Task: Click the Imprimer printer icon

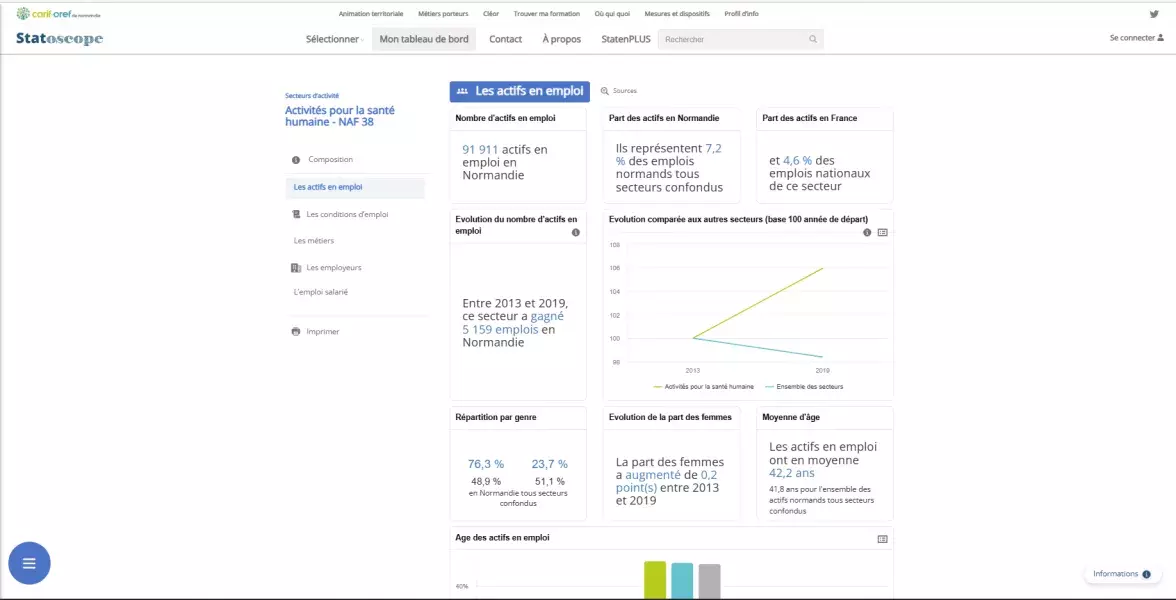Action: [296, 331]
